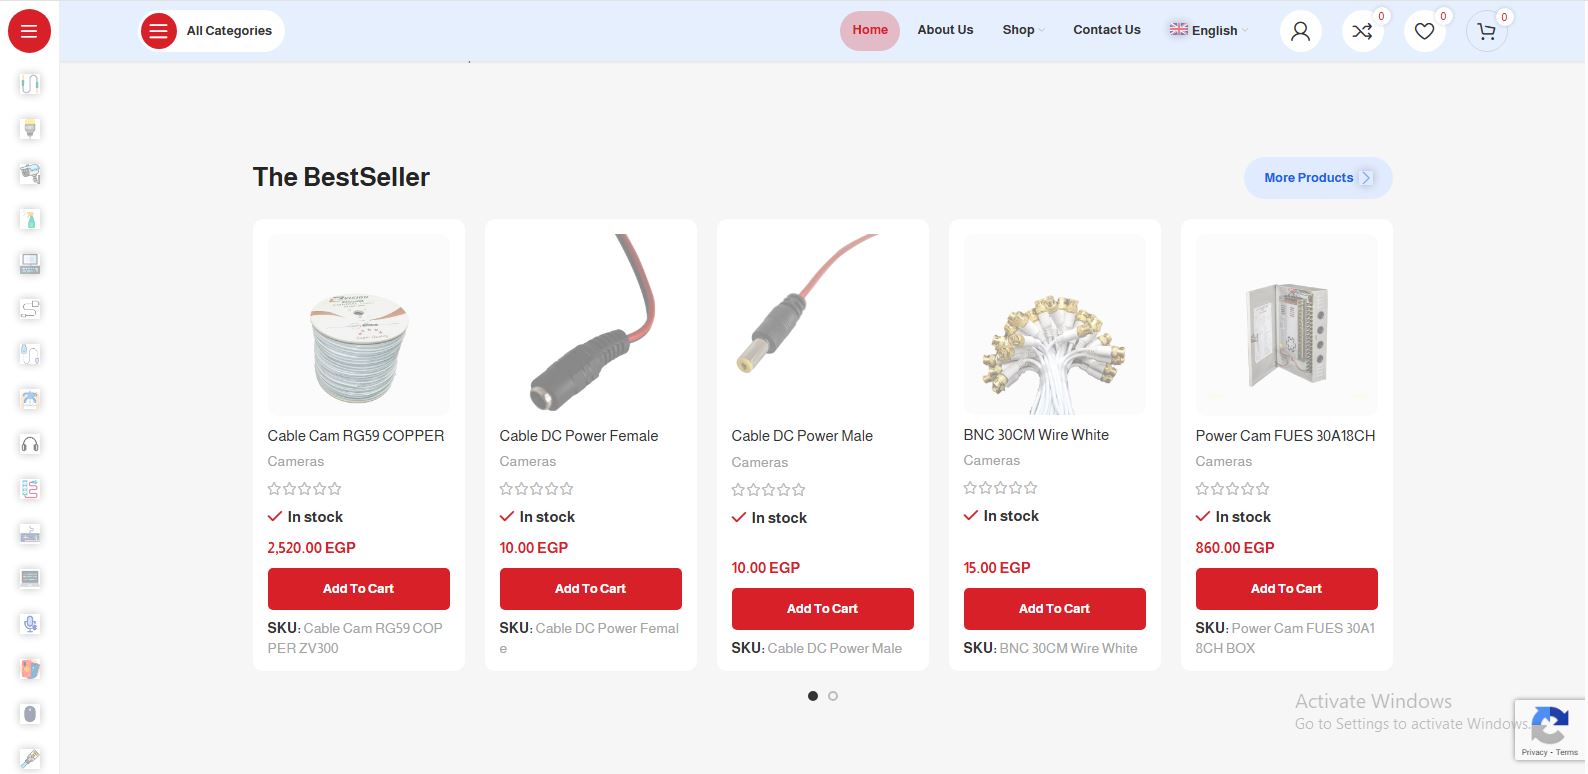1588x774 pixels.
Task: Open the Contact Us page
Action: click(1106, 30)
